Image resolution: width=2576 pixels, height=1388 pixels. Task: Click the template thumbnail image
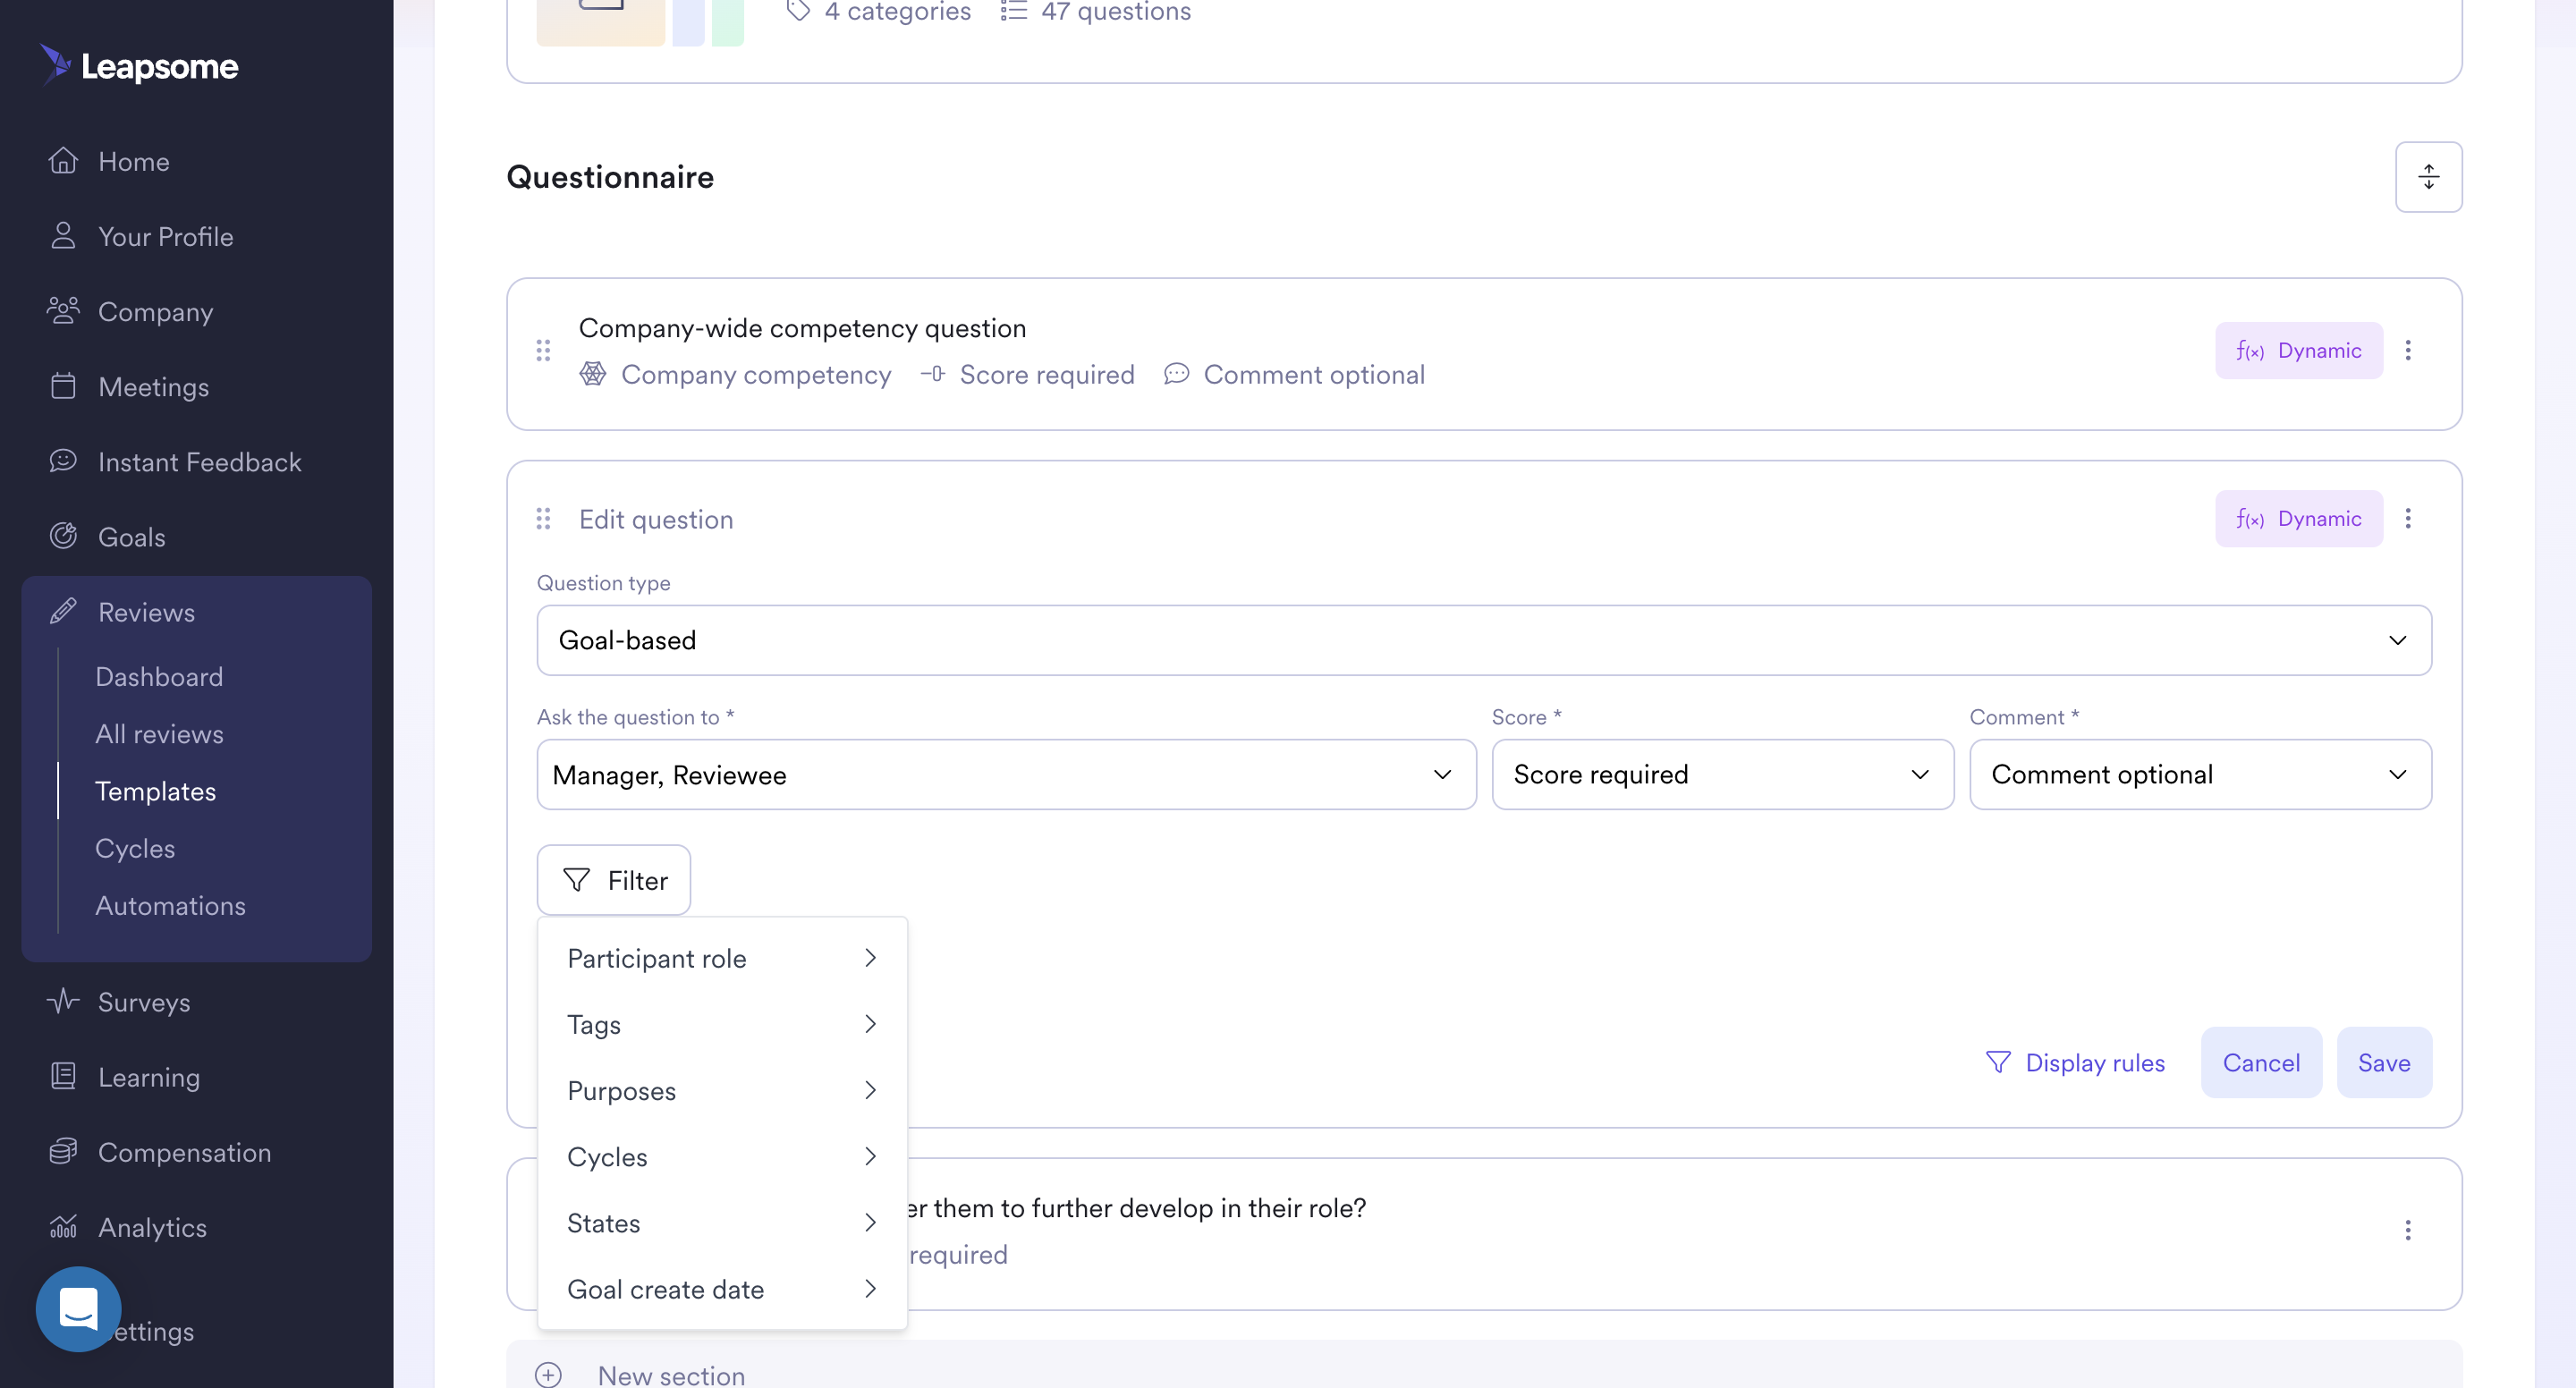point(640,22)
